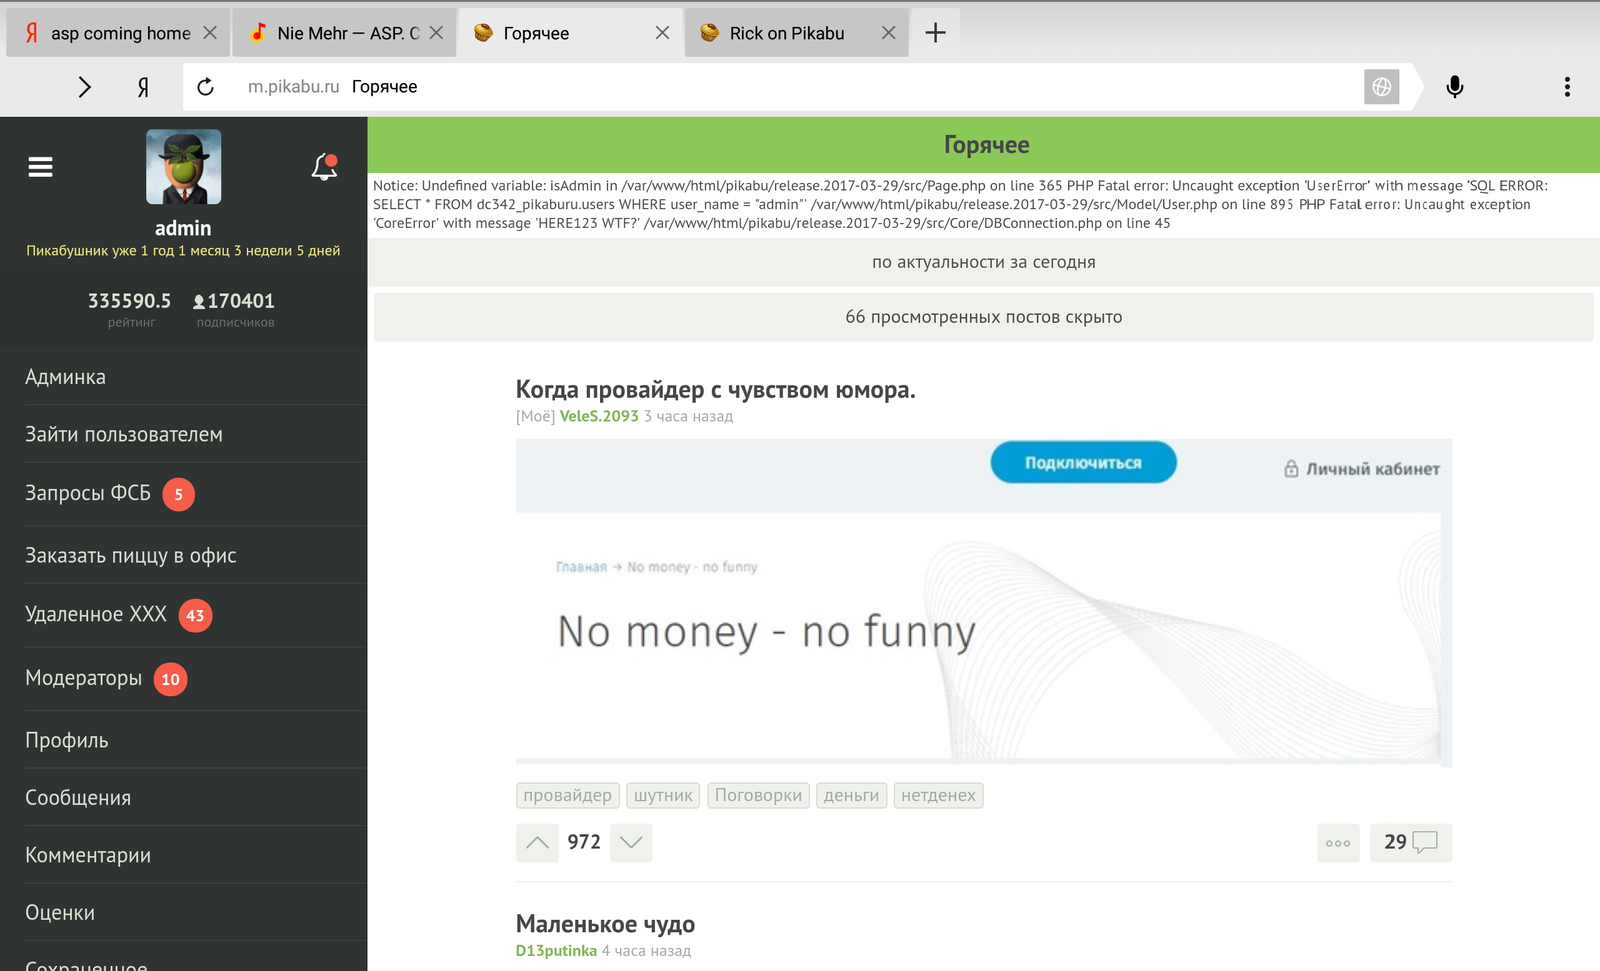This screenshot has width=1600, height=971.
Task: Click the провайдер tag
Action: tap(567, 795)
